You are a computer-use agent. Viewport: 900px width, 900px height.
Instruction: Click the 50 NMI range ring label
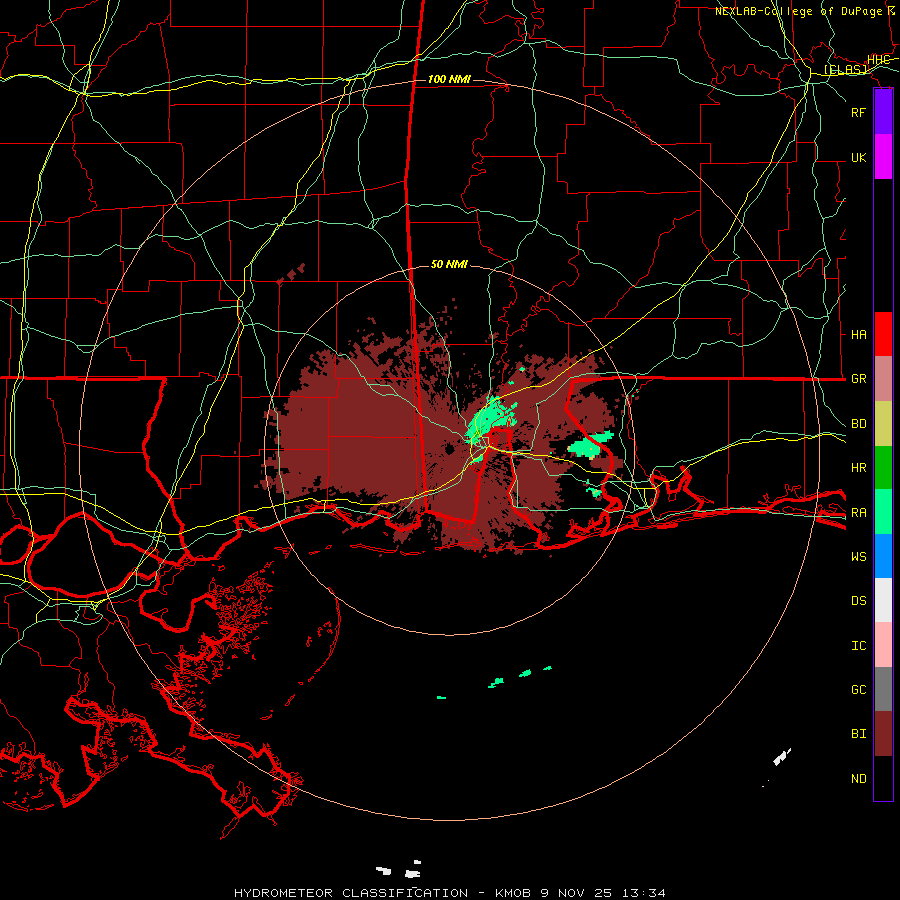pos(449,264)
